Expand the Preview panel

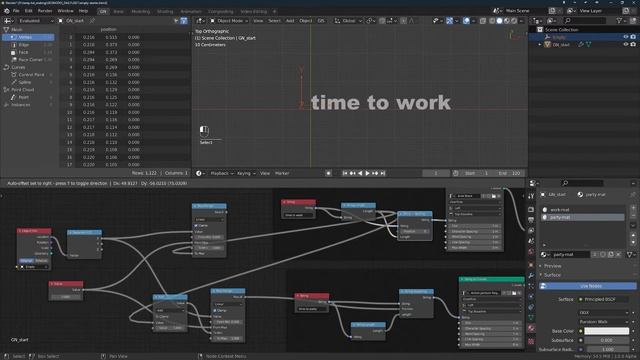552,266
